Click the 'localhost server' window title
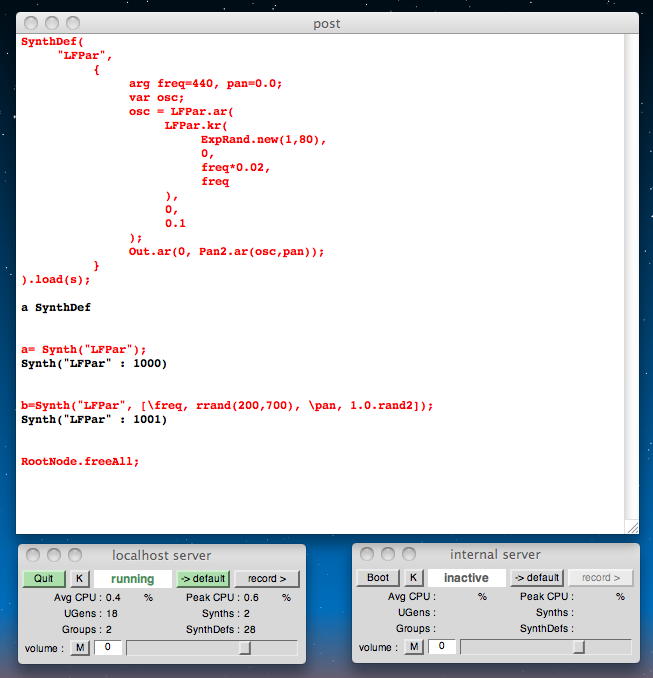Viewport: 653px width, 678px height. click(x=162, y=555)
